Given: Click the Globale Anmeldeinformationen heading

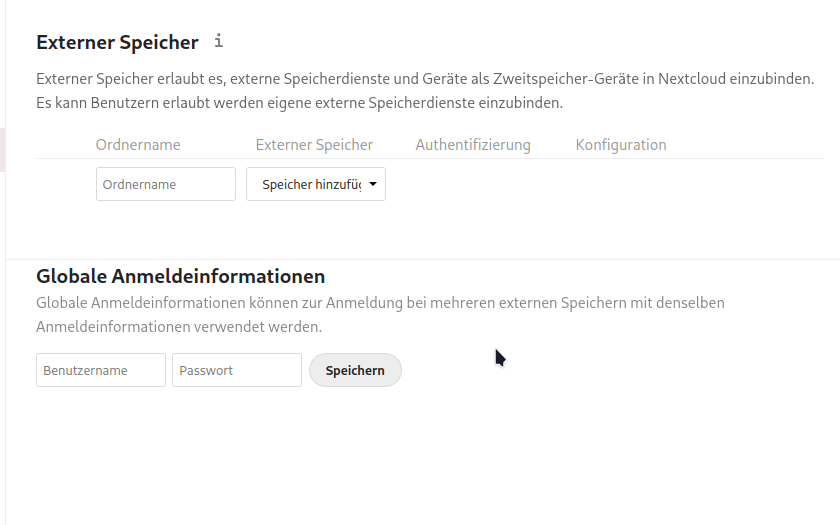Looking at the screenshot, I should click(180, 276).
